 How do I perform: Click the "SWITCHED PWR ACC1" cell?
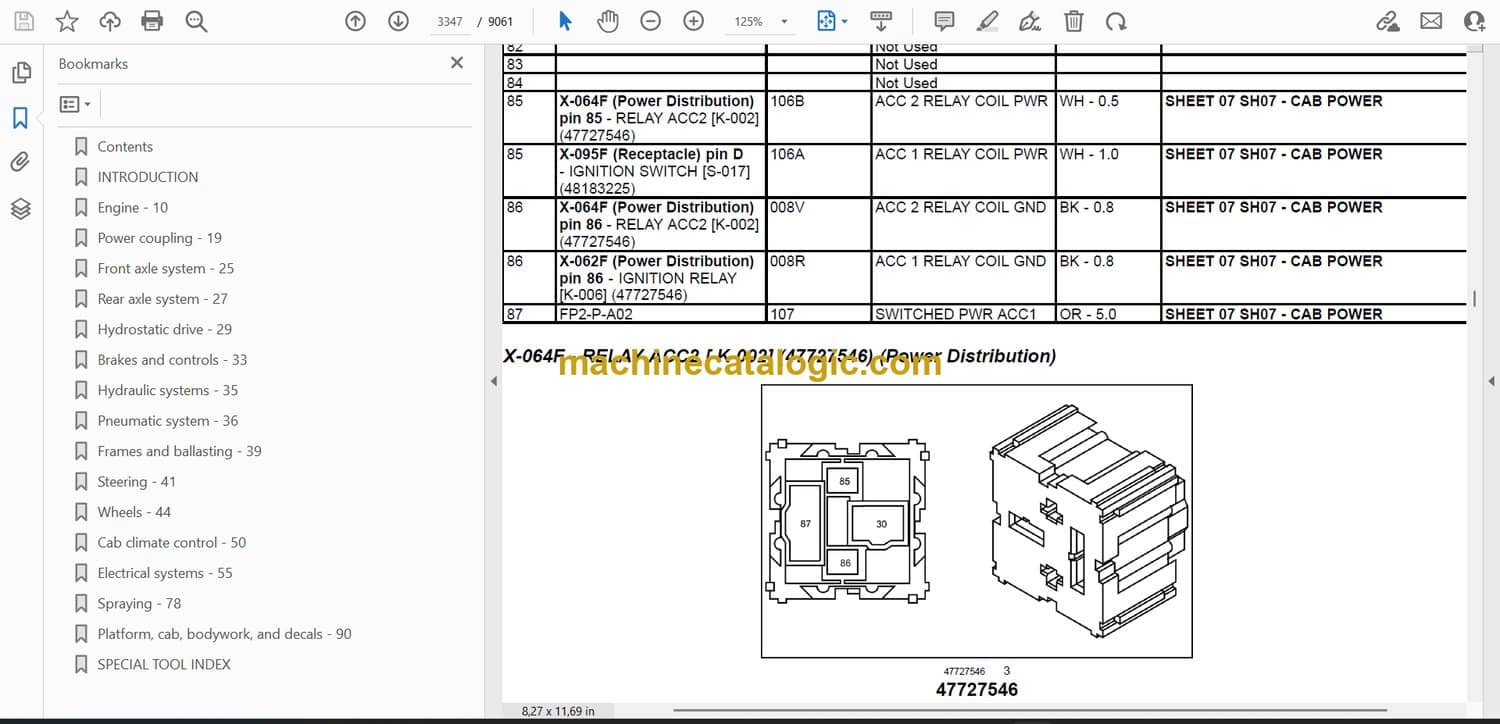964,314
